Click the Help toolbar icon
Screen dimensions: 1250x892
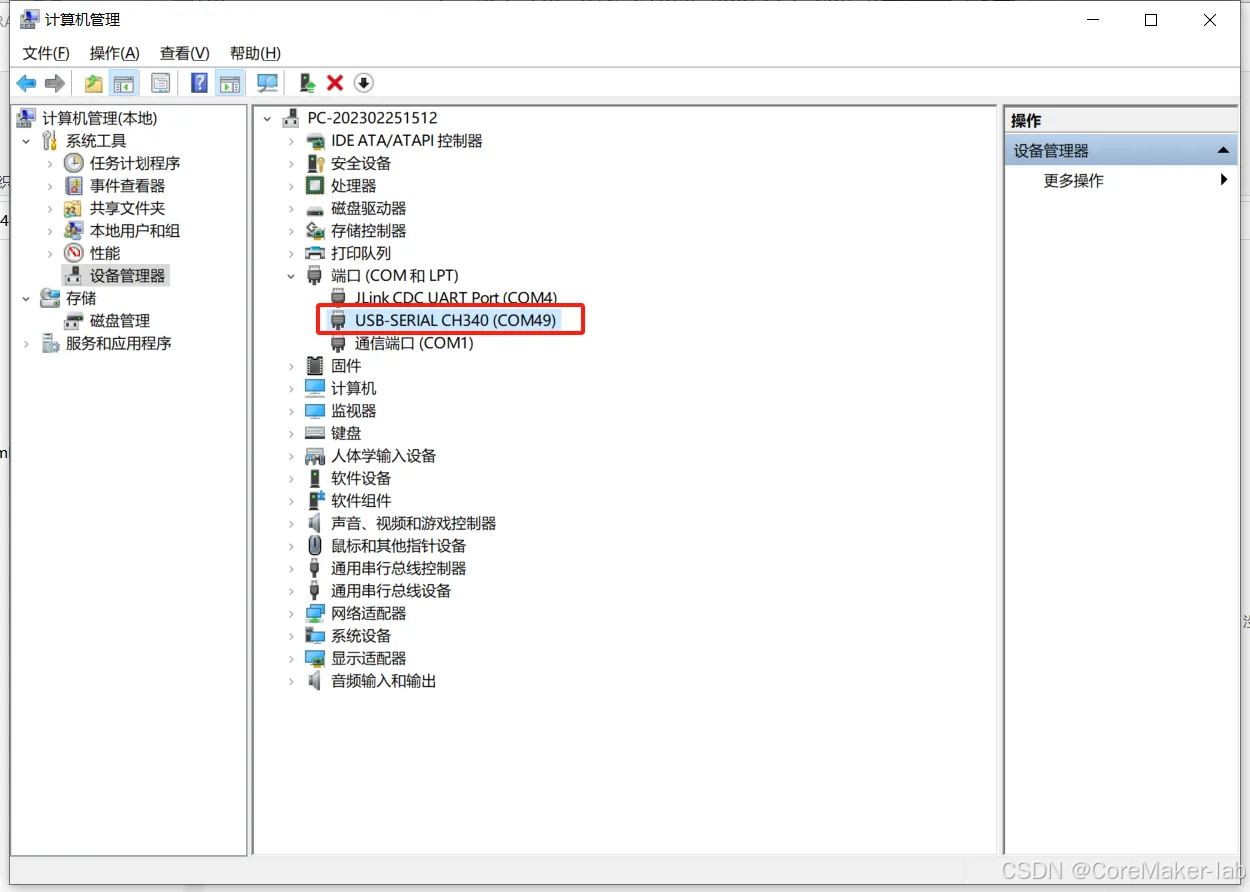198,83
